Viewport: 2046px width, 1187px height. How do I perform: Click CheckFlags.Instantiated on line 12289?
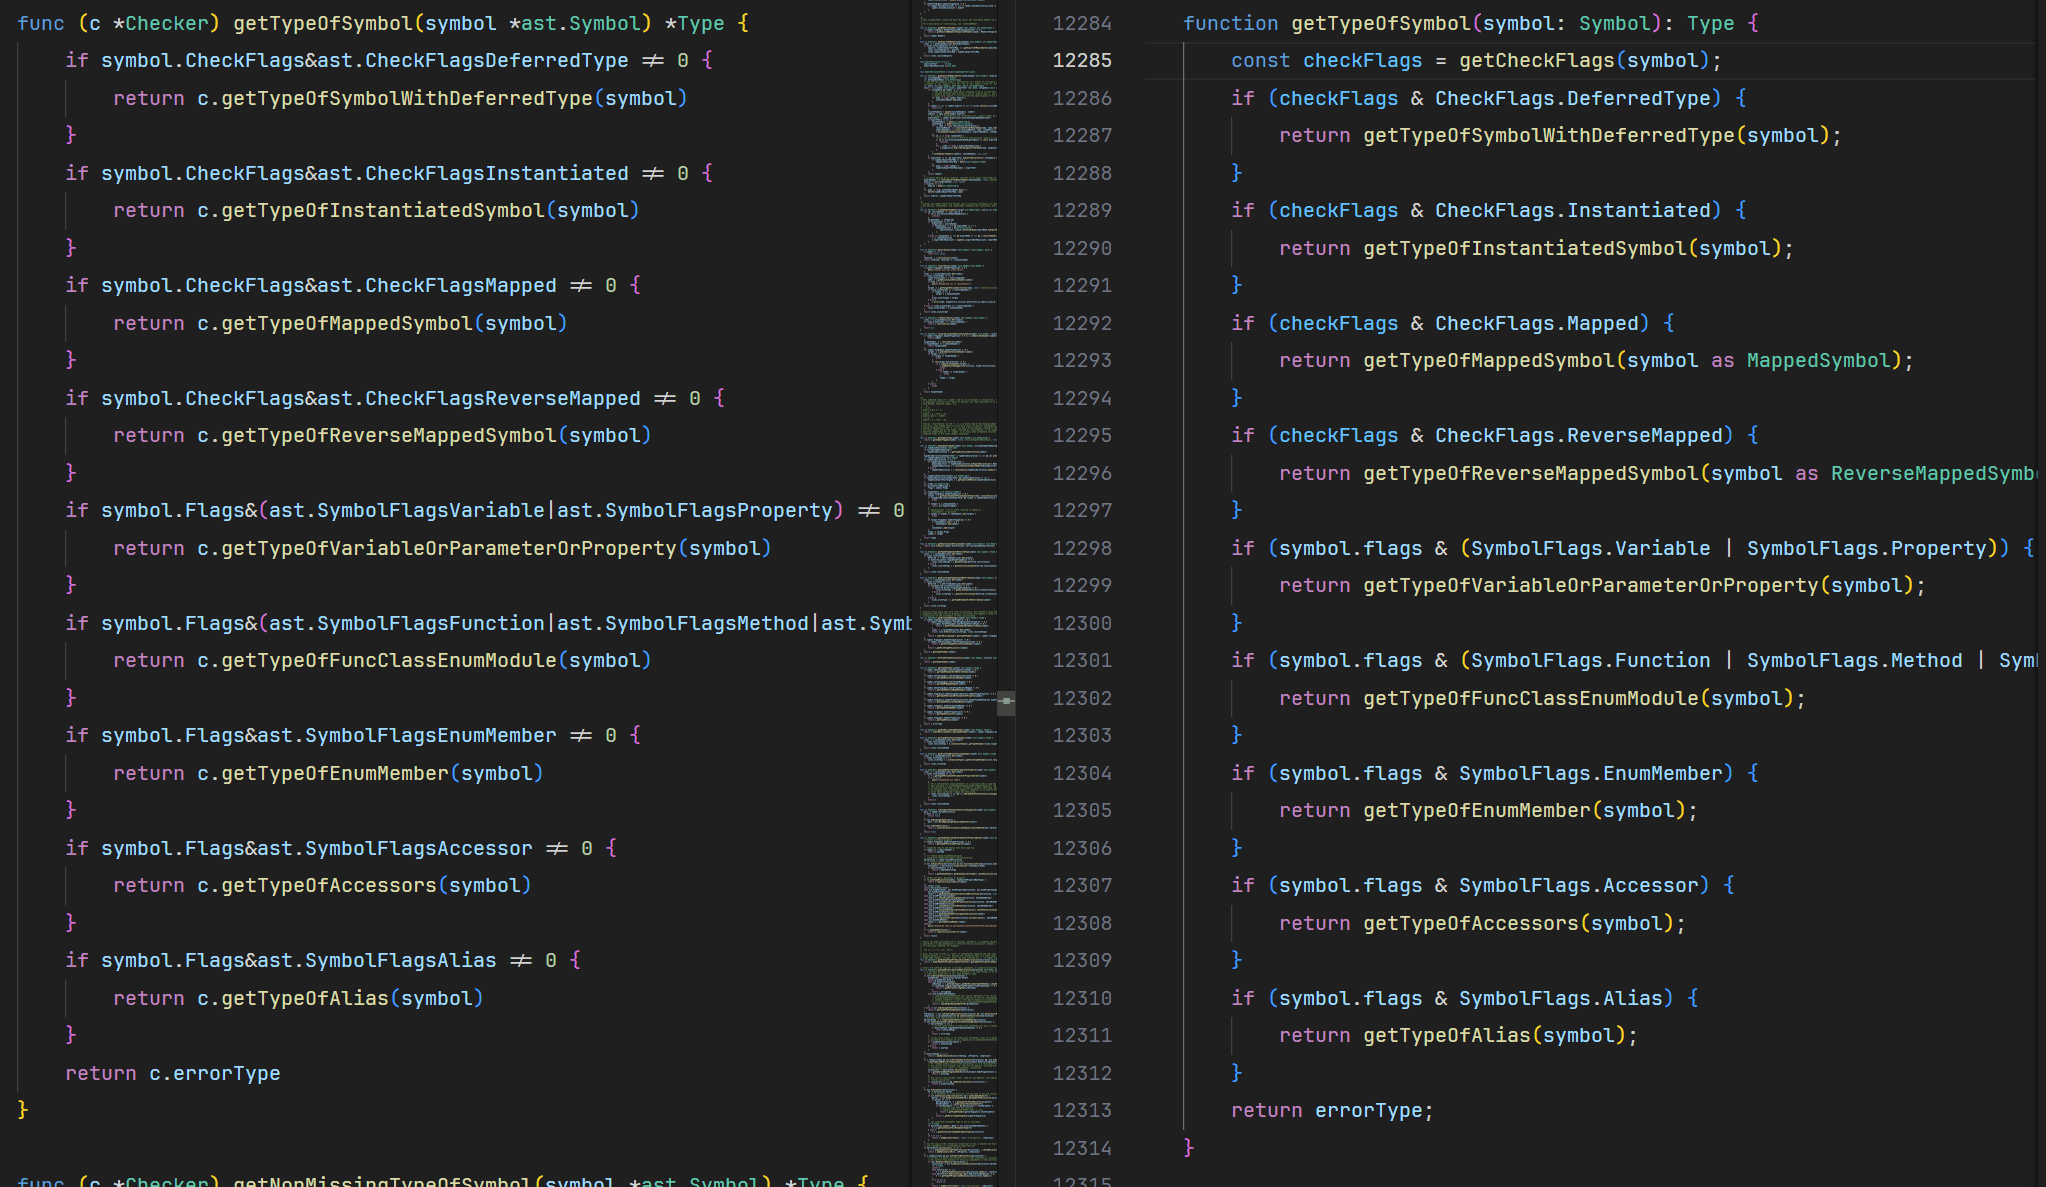(x=1573, y=210)
